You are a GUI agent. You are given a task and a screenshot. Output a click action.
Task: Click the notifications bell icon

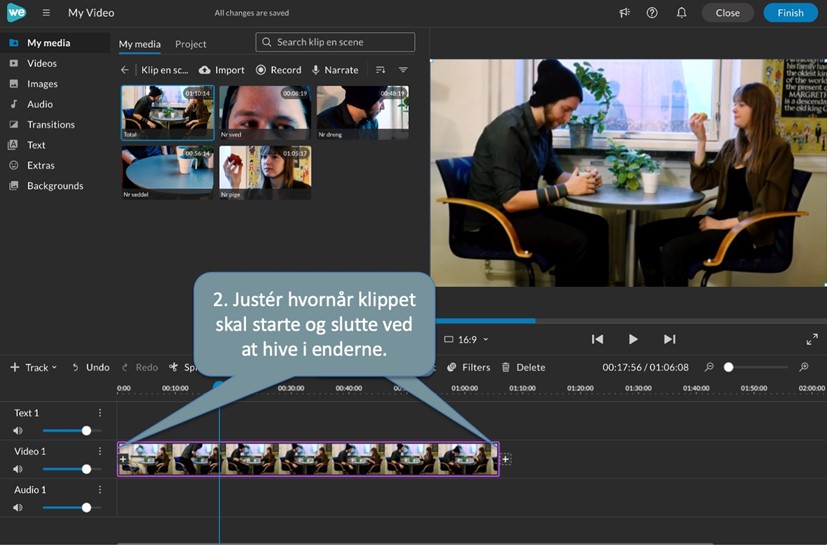[x=681, y=13]
